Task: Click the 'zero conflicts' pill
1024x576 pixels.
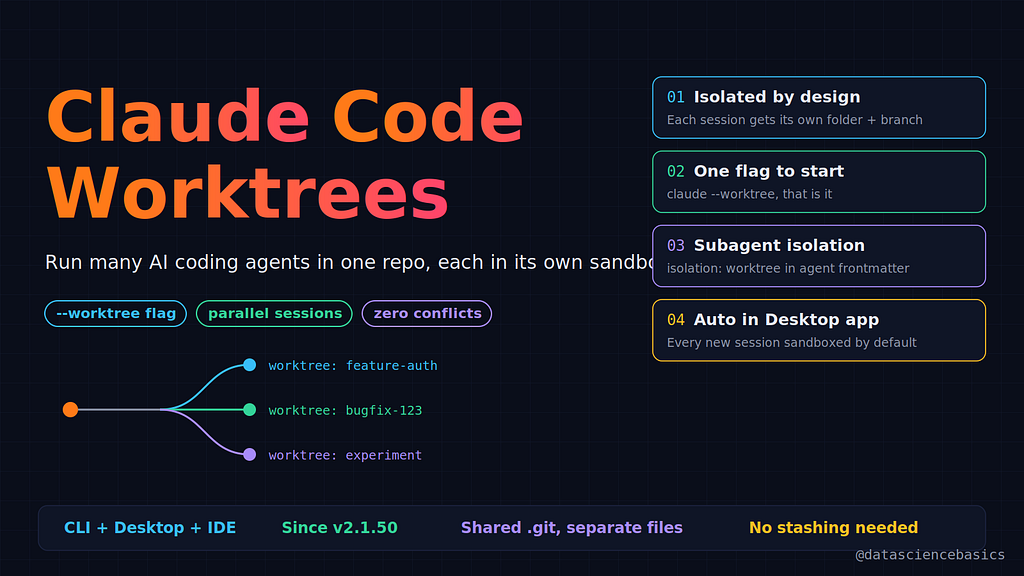Action: (x=427, y=313)
